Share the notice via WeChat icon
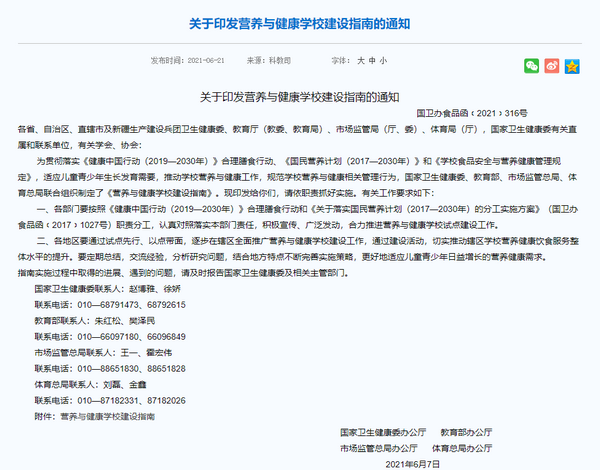 532,66
